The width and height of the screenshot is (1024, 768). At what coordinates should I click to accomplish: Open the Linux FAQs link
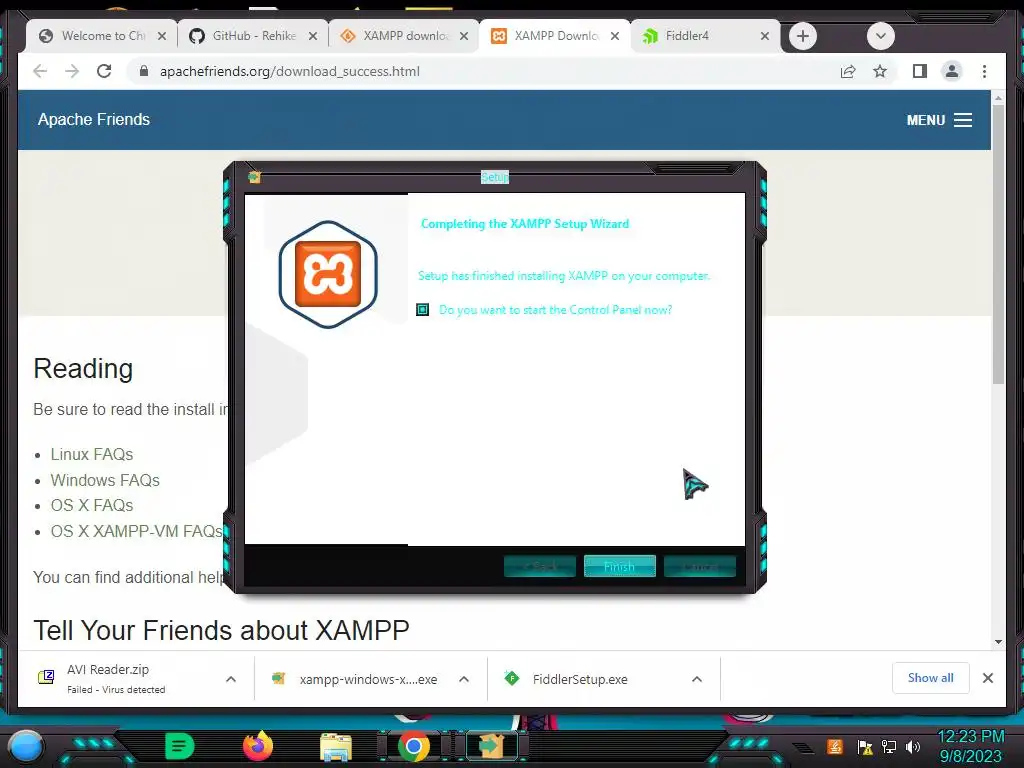tap(92, 455)
